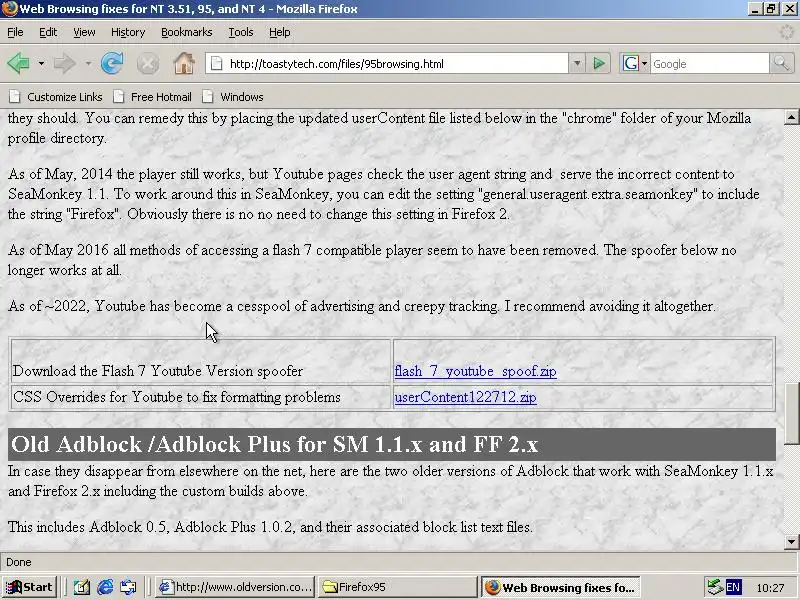This screenshot has width=800, height=600.
Task: Download userContent122712.zip
Action: coord(465,397)
